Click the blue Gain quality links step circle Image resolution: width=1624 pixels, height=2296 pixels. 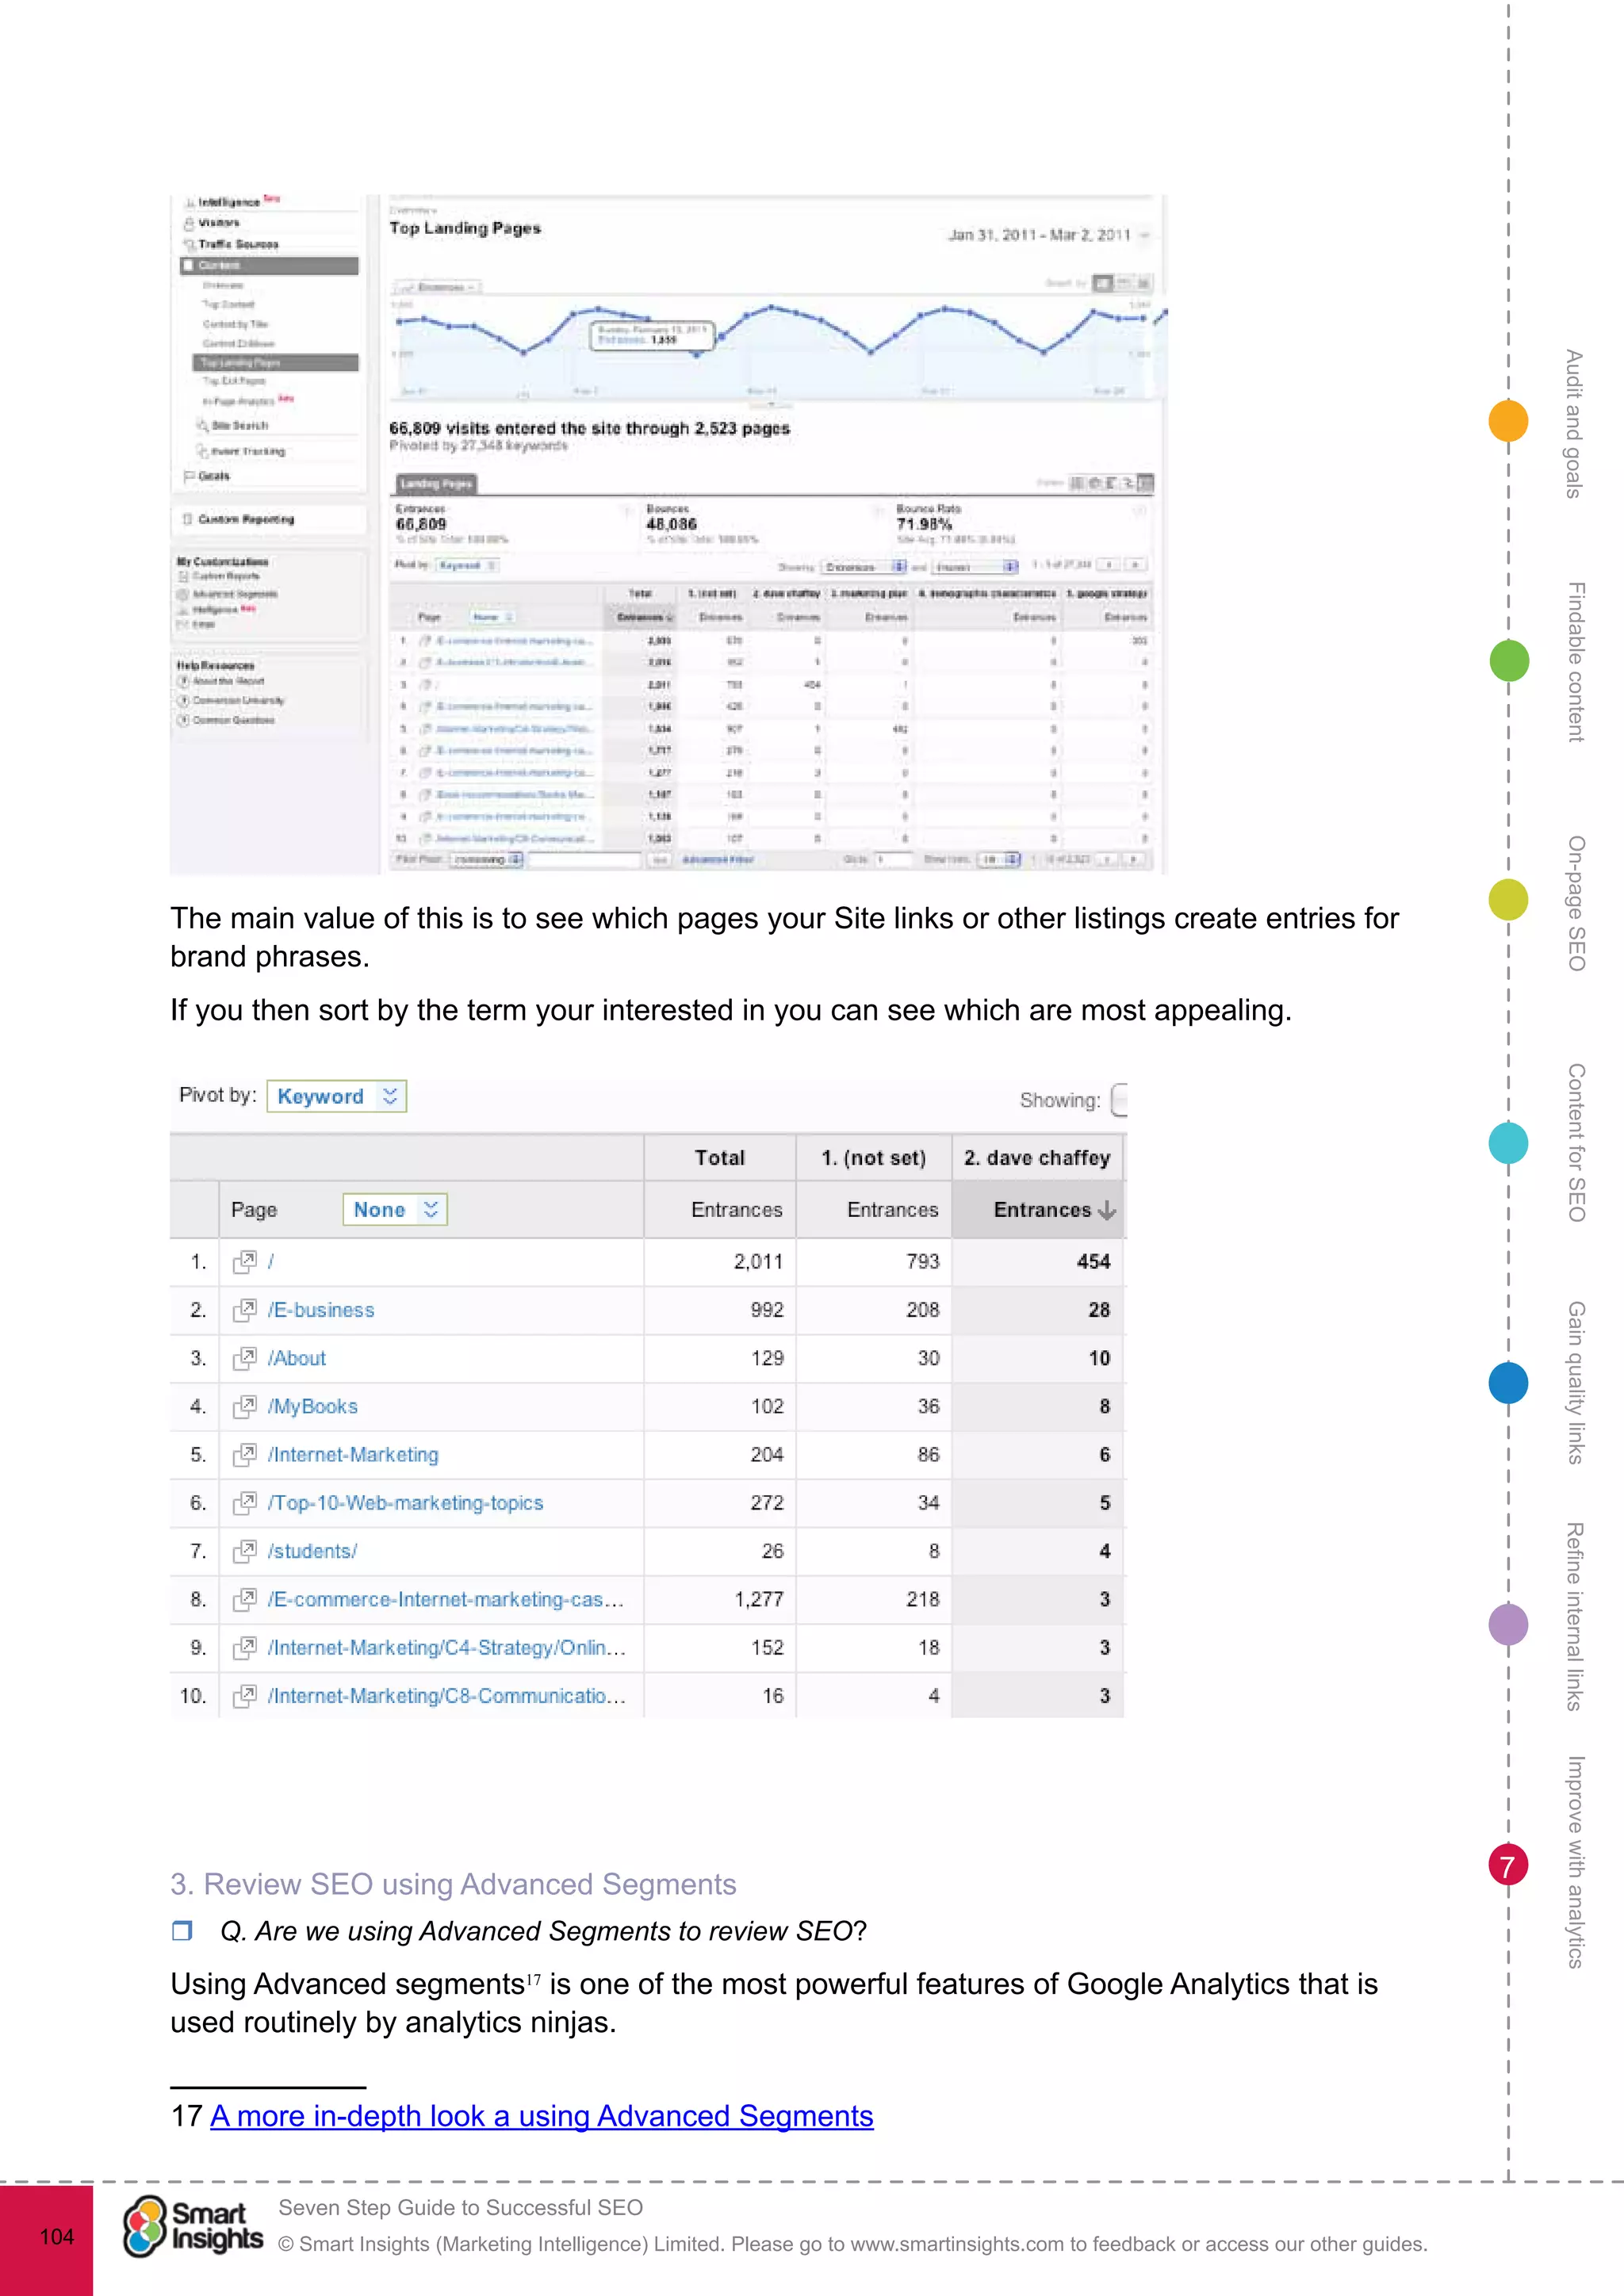pos(1508,1383)
